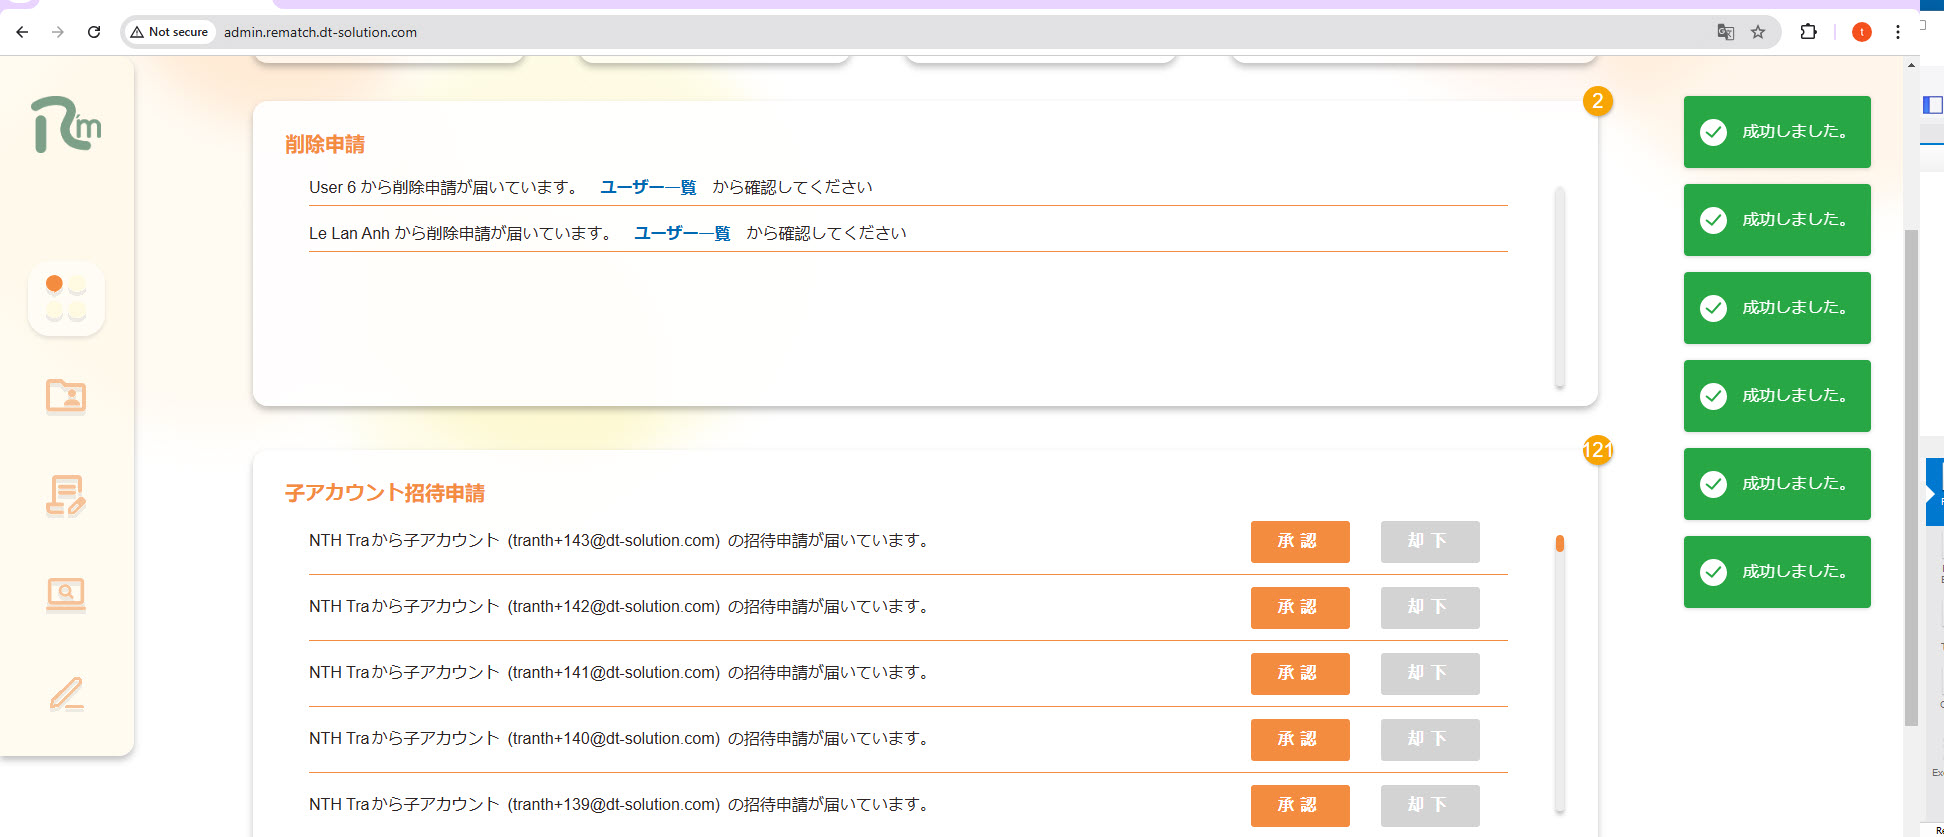Open Chrome three-dot menu
This screenshot has width=1944, height=837.
[x=1897, y=32]
